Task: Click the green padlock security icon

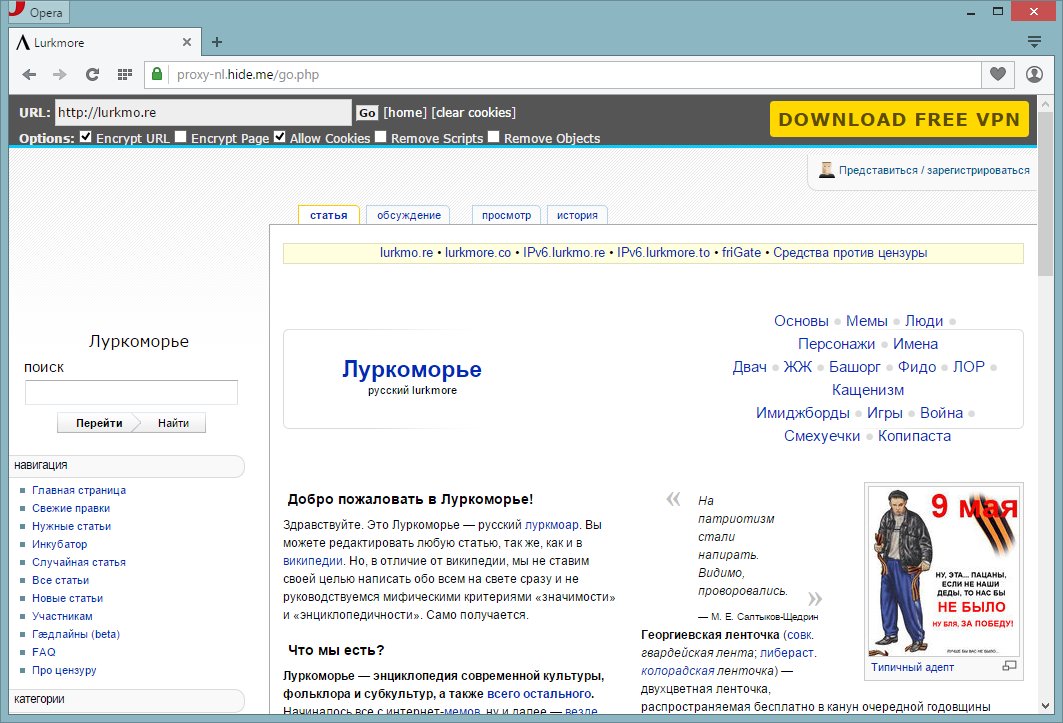Action: tap(155, 74)
